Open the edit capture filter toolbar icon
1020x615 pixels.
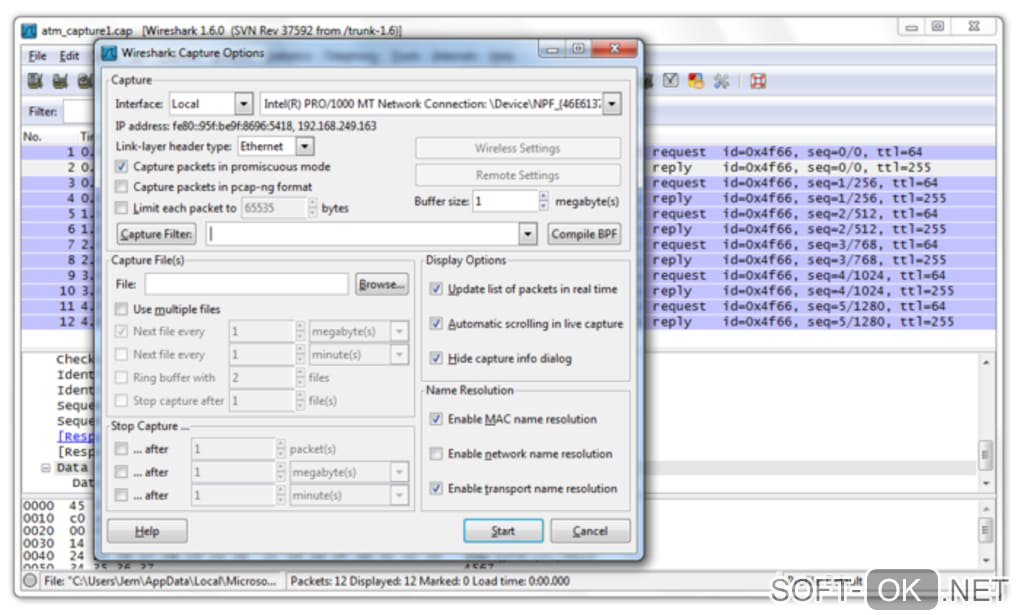click(671, 81)
